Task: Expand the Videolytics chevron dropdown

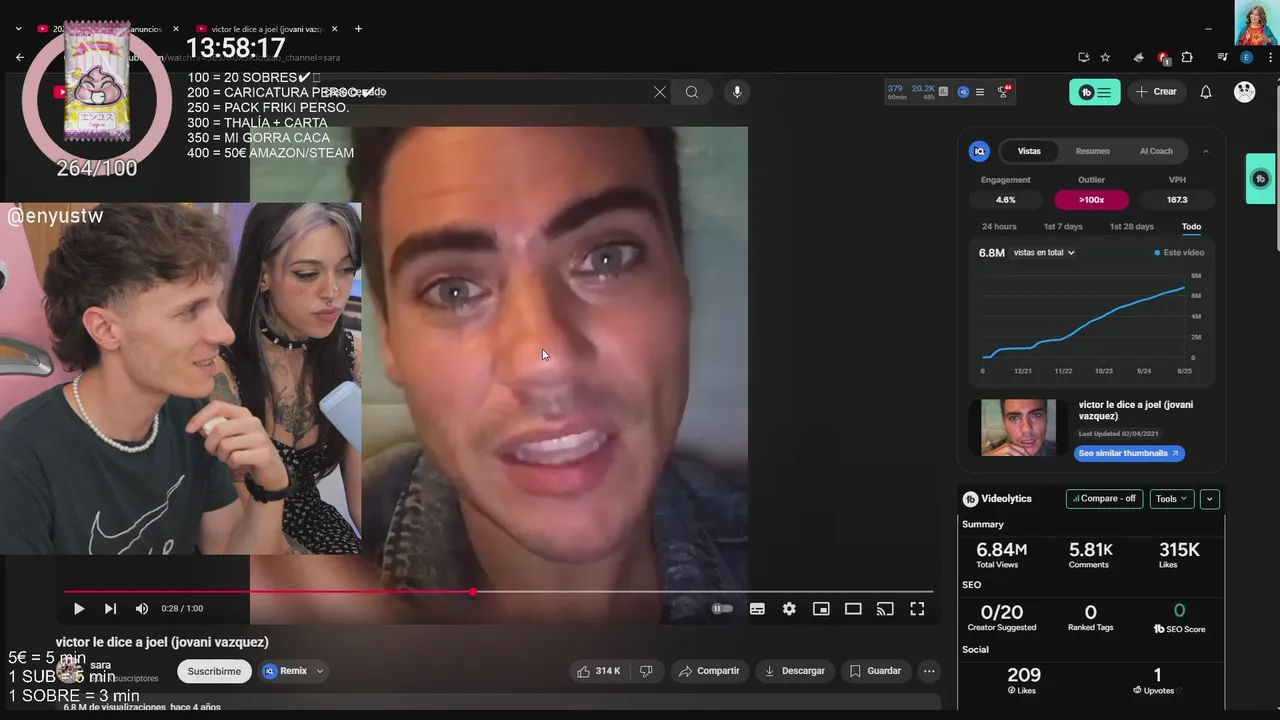Action: point(1210,498)
